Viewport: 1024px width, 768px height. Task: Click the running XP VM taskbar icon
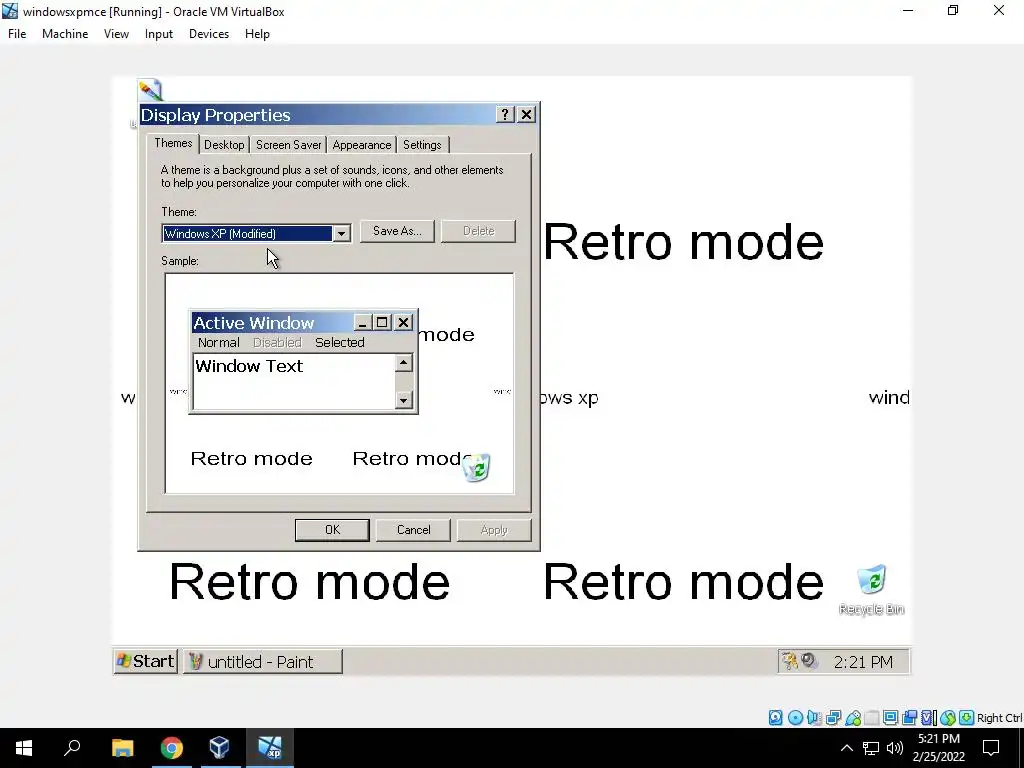tap(270, 748)
